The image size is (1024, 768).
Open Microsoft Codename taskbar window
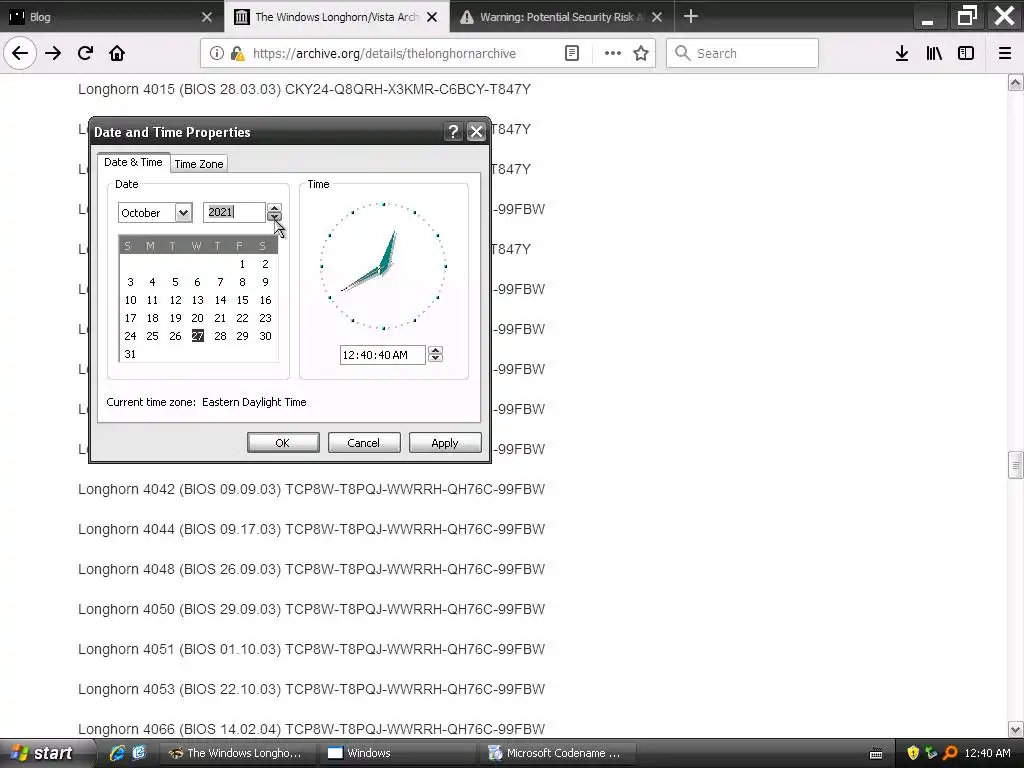pyautogui.click(x=559, y=753)
